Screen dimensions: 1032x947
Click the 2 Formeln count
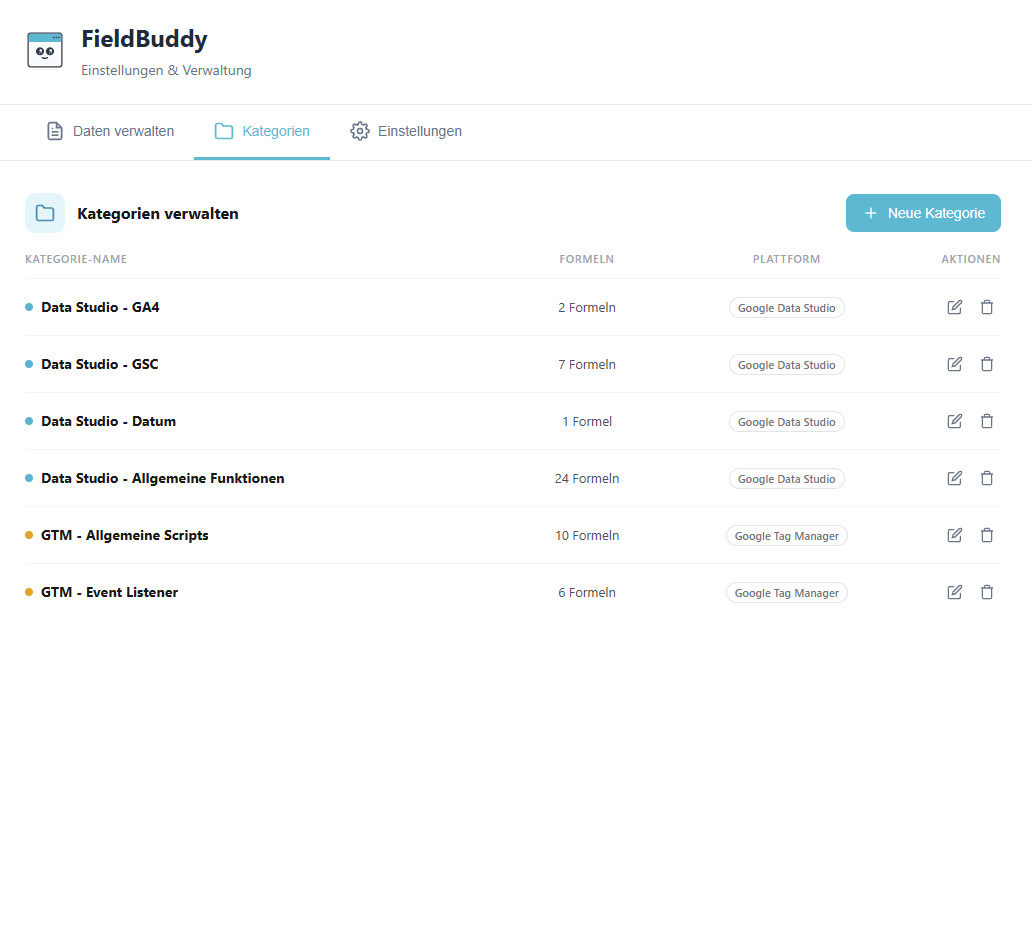587,307
